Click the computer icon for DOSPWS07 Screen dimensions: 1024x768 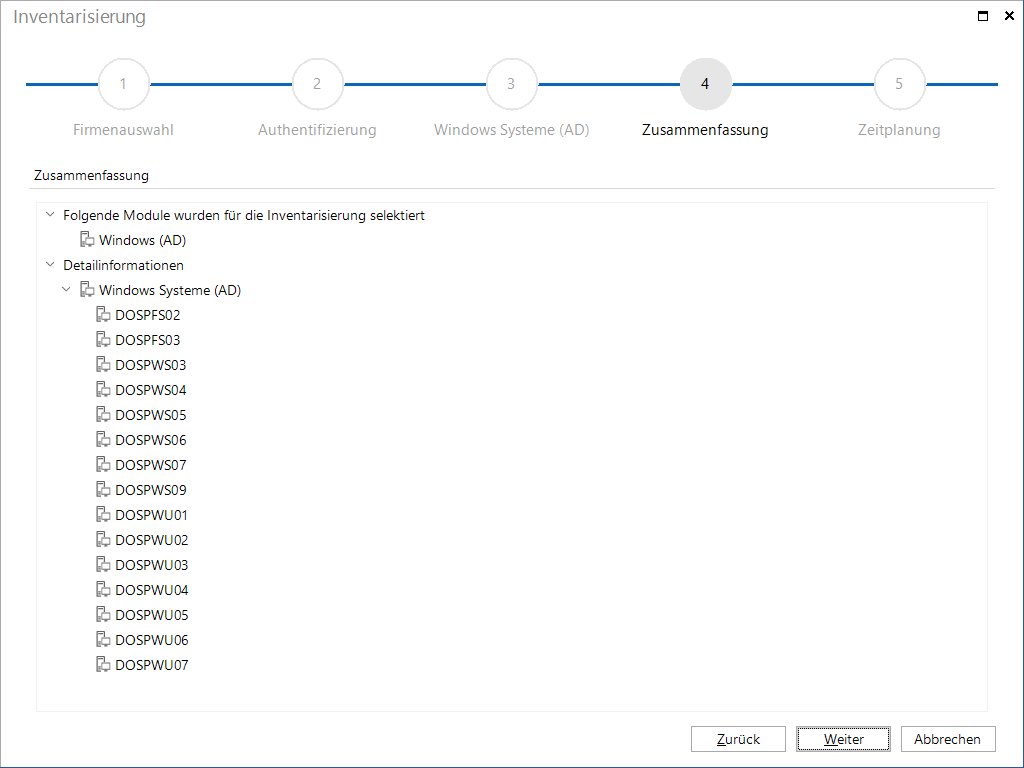pyautogui.click(x=103, y=464)
